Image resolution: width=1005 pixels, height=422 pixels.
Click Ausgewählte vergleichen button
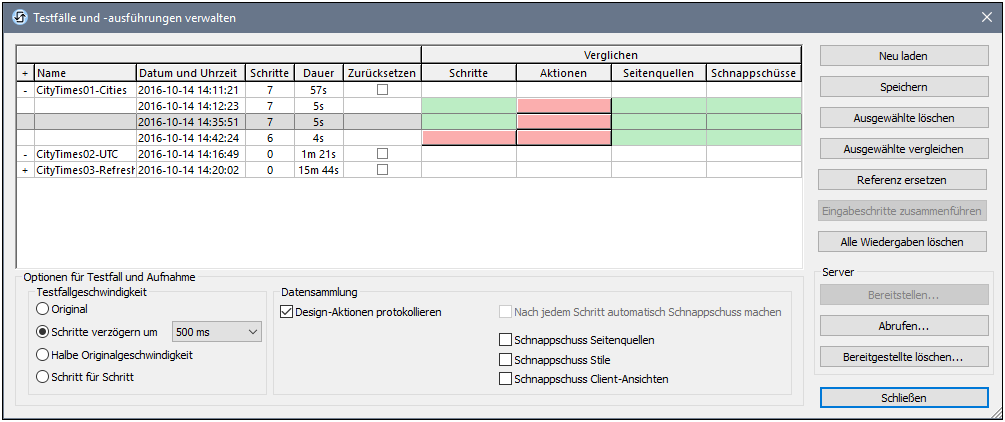tap(903, 149)
